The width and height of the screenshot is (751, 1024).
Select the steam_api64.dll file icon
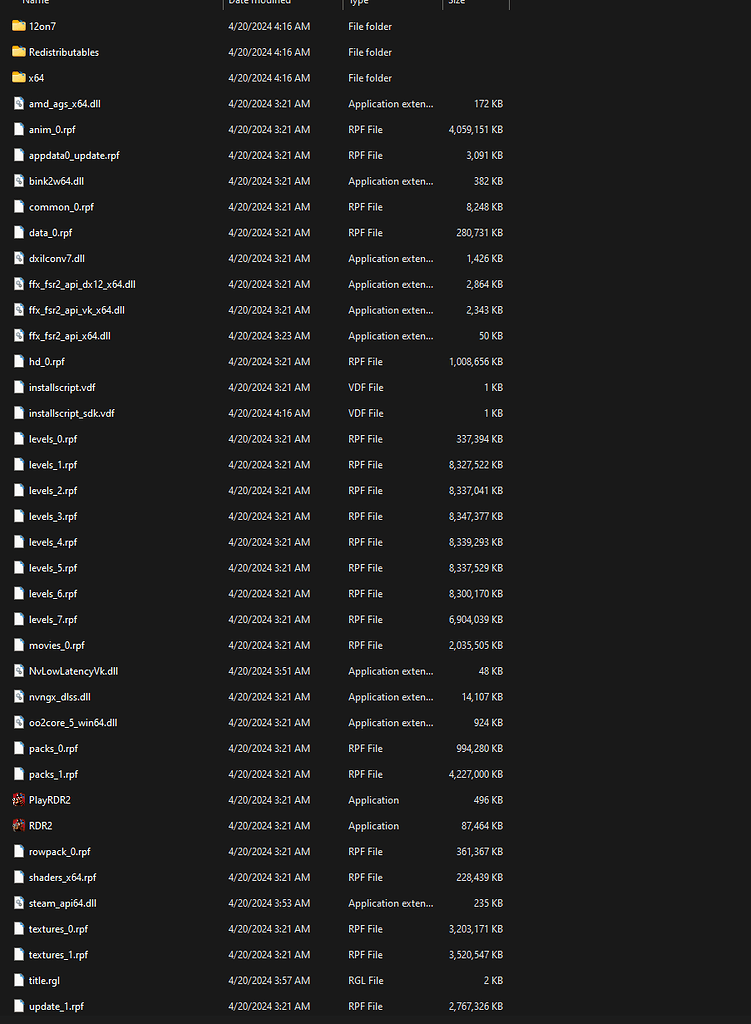click(18, 902)
